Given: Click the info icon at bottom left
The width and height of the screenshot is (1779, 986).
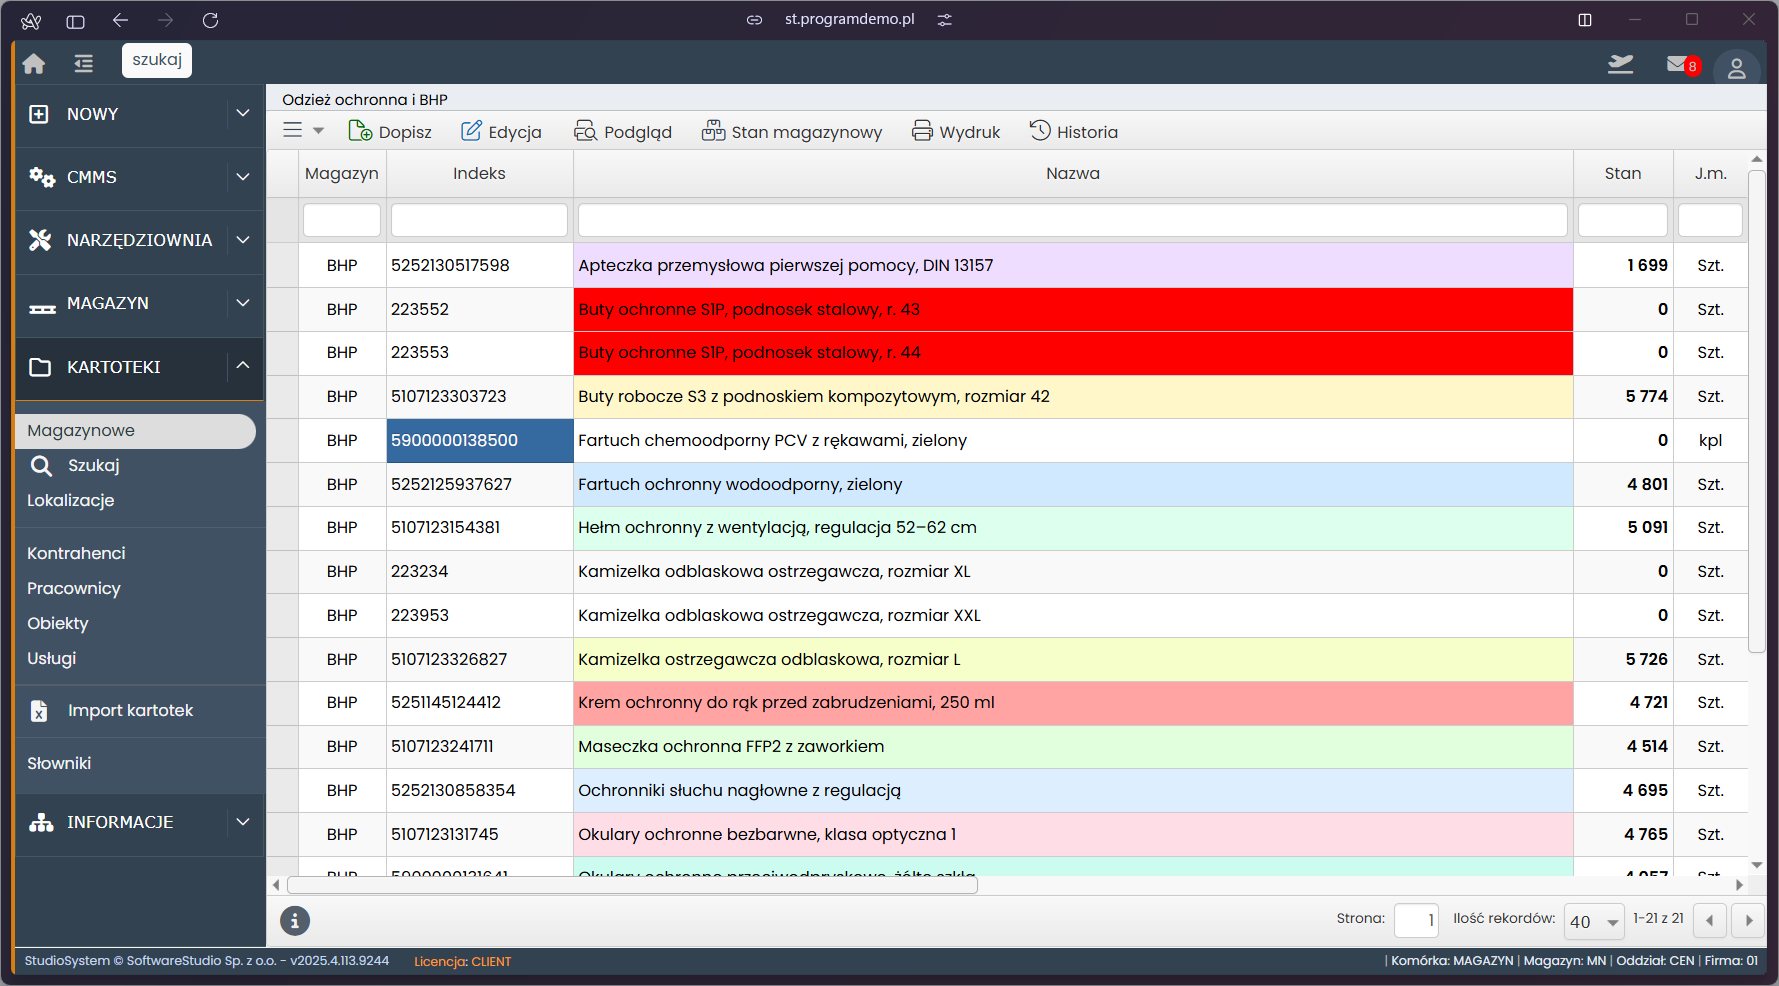Looking at the screenshot, I should pos(295,921).
